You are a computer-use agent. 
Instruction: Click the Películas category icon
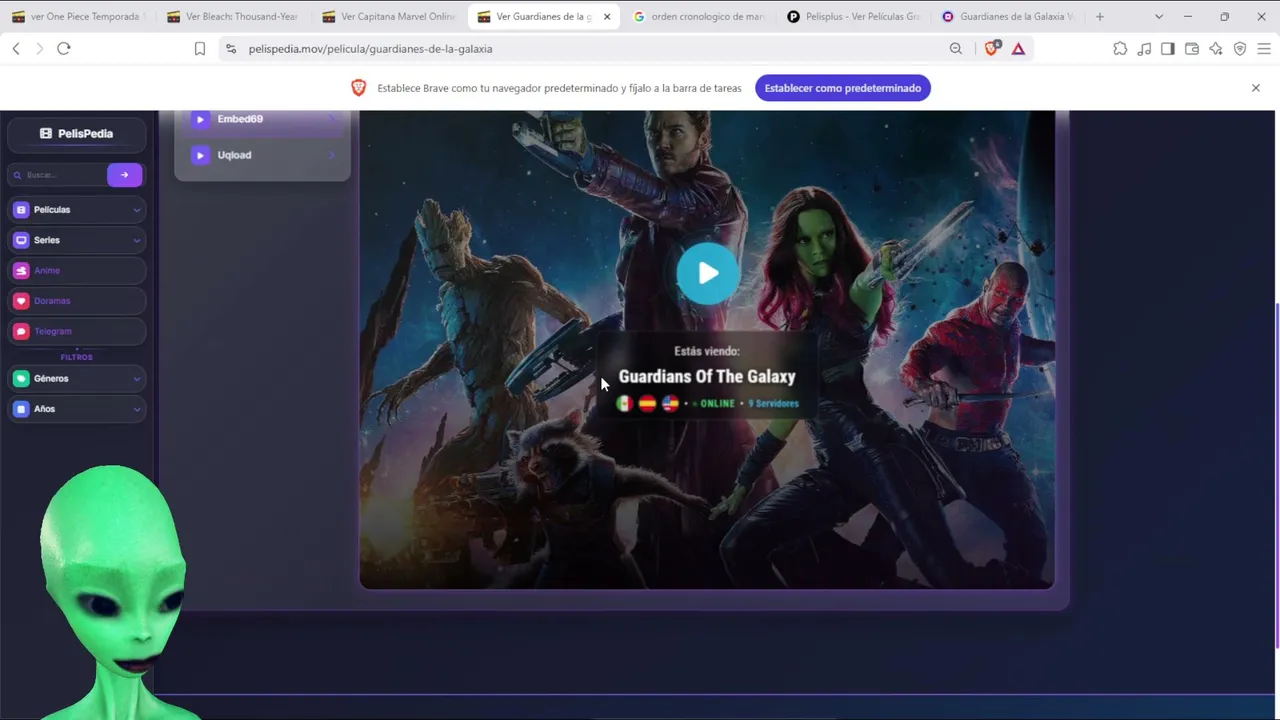21,210
